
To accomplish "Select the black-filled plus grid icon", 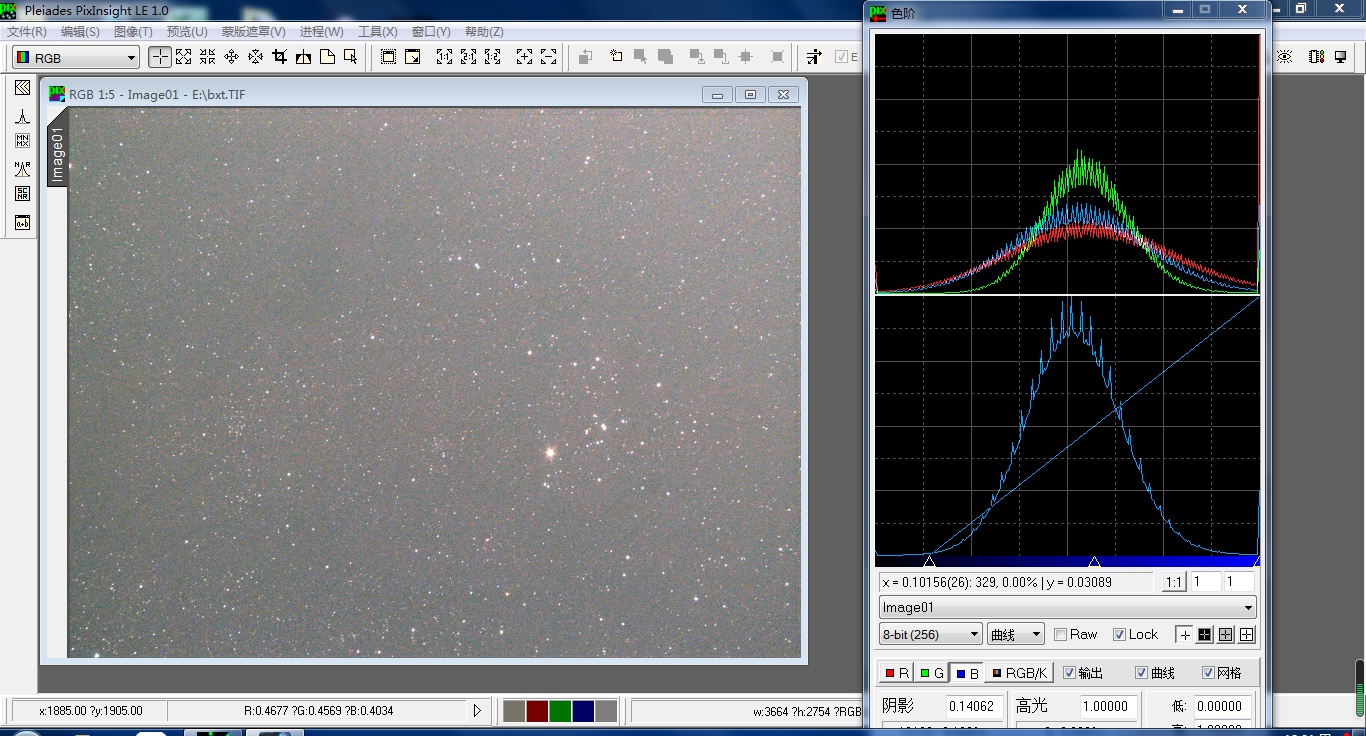I will [1204, 634].
